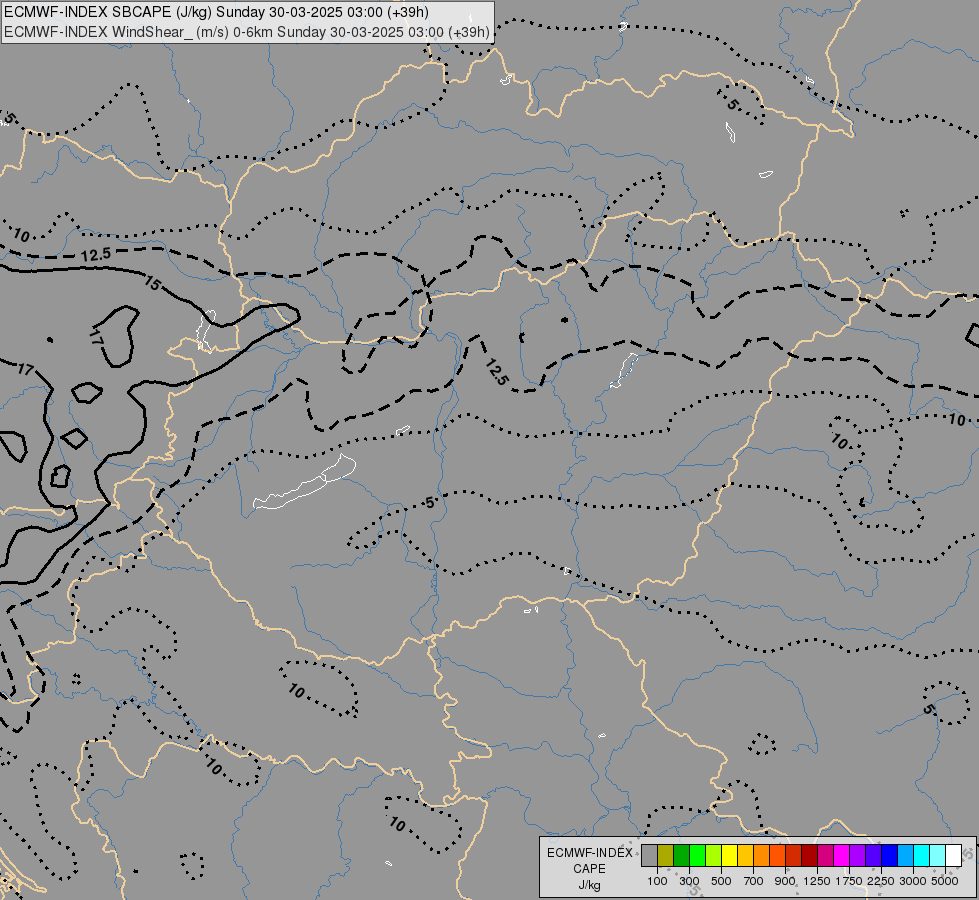Click the ECMWF-INDEX label in legend box
Screen dimensions: 979x900
tap(590, 853)
